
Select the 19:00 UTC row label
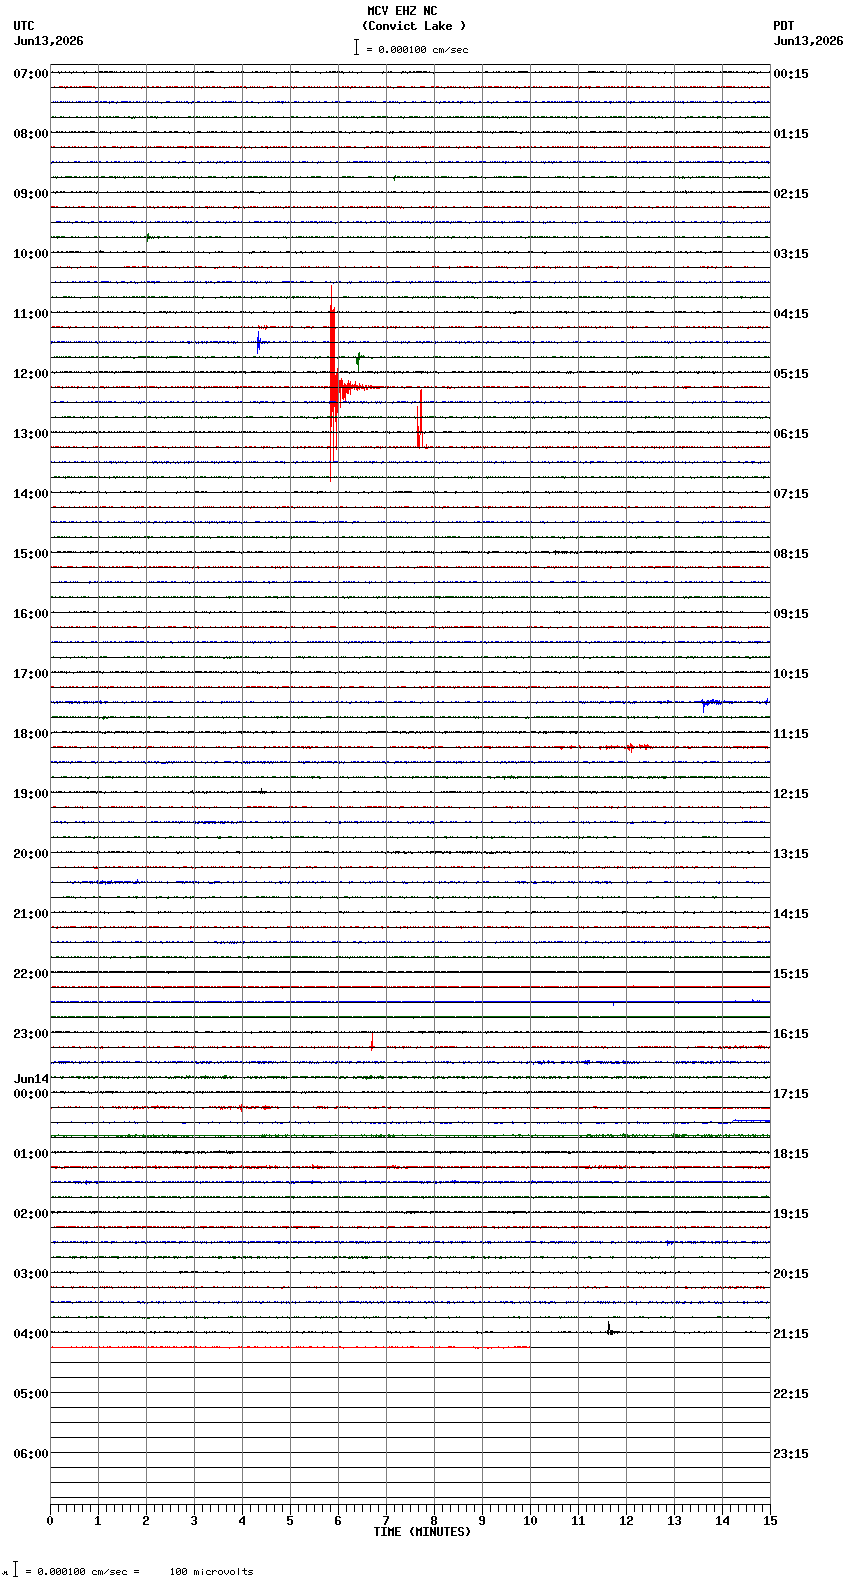[31, 794]
